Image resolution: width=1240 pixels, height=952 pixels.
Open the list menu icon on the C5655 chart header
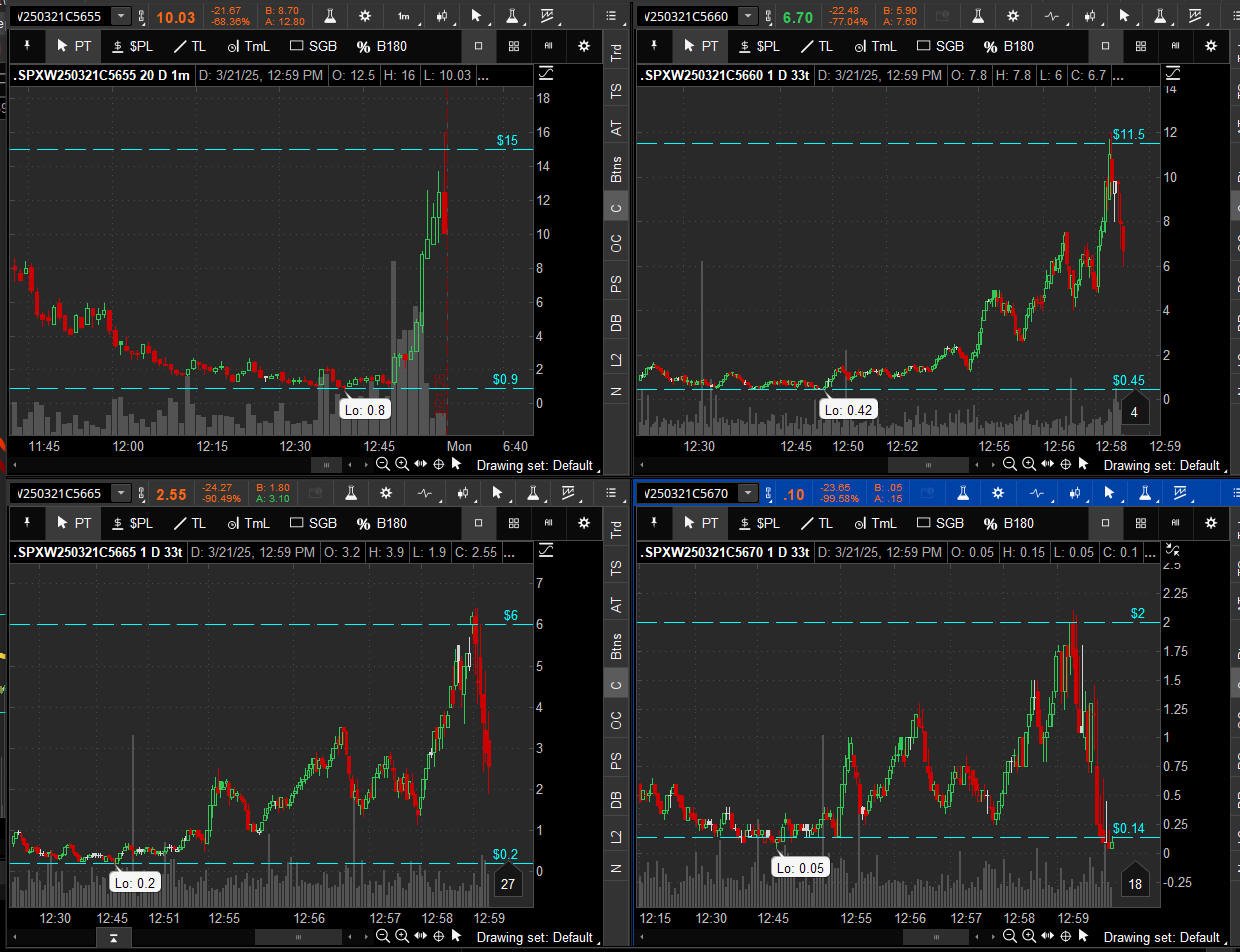(612, 16)
